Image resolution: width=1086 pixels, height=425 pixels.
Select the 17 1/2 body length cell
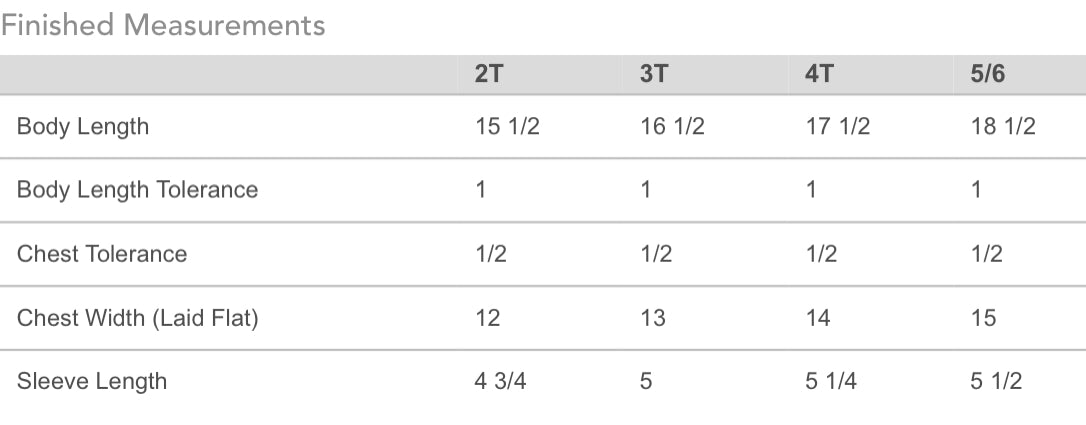coord(837,127)
